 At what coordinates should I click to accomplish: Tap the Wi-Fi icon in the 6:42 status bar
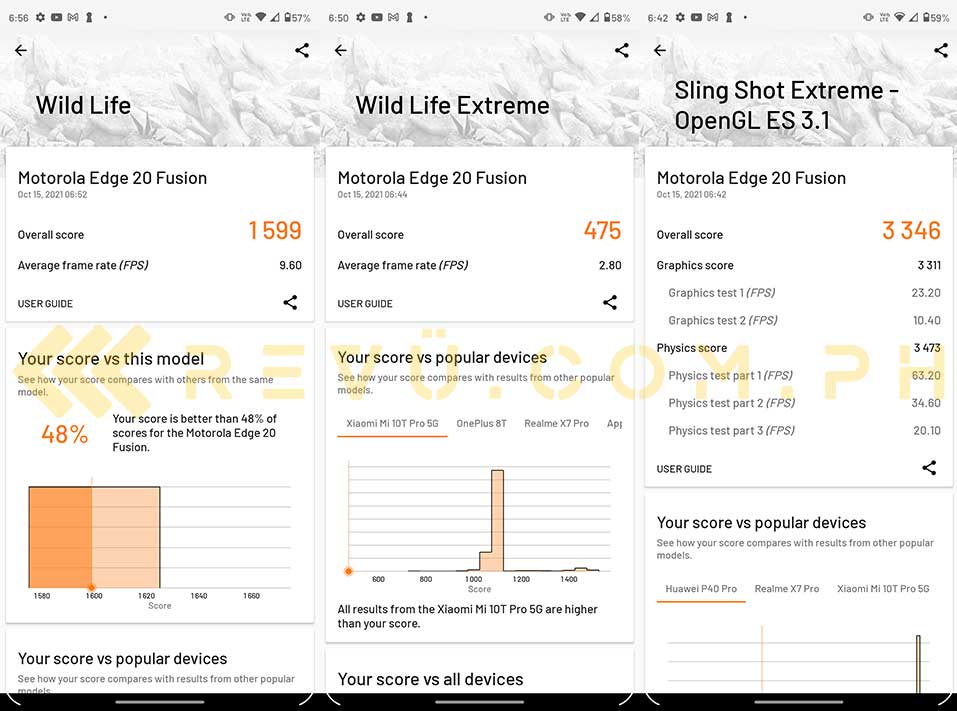click(900, 18)
